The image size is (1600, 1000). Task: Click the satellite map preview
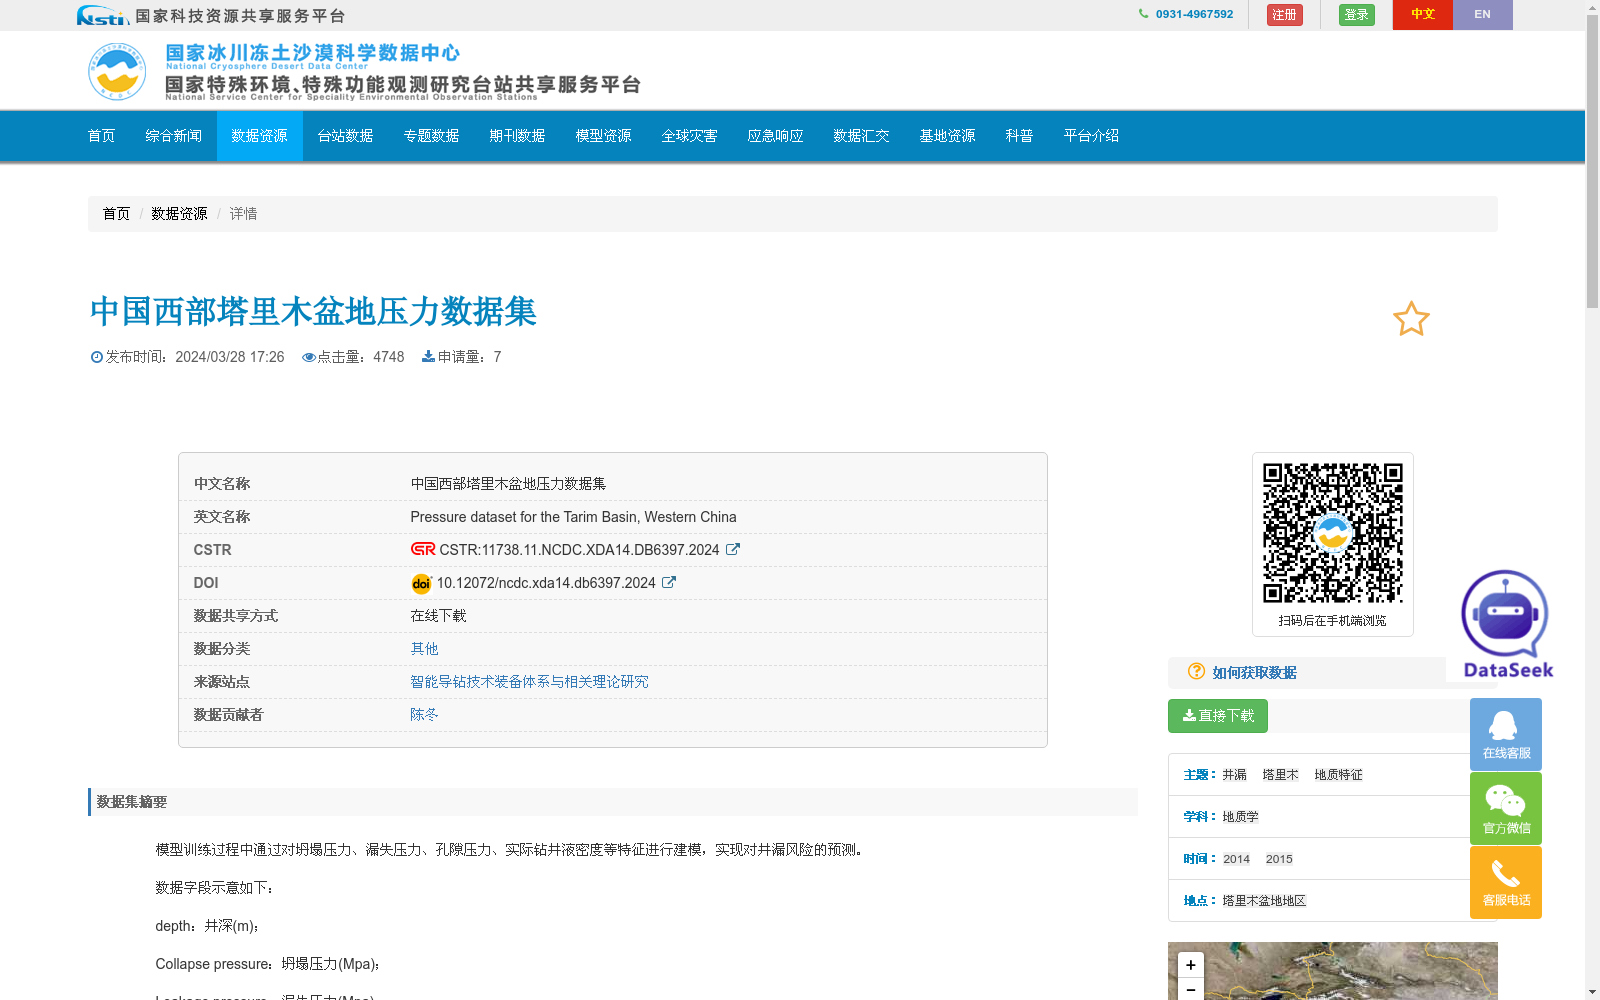pos(1332,971)
